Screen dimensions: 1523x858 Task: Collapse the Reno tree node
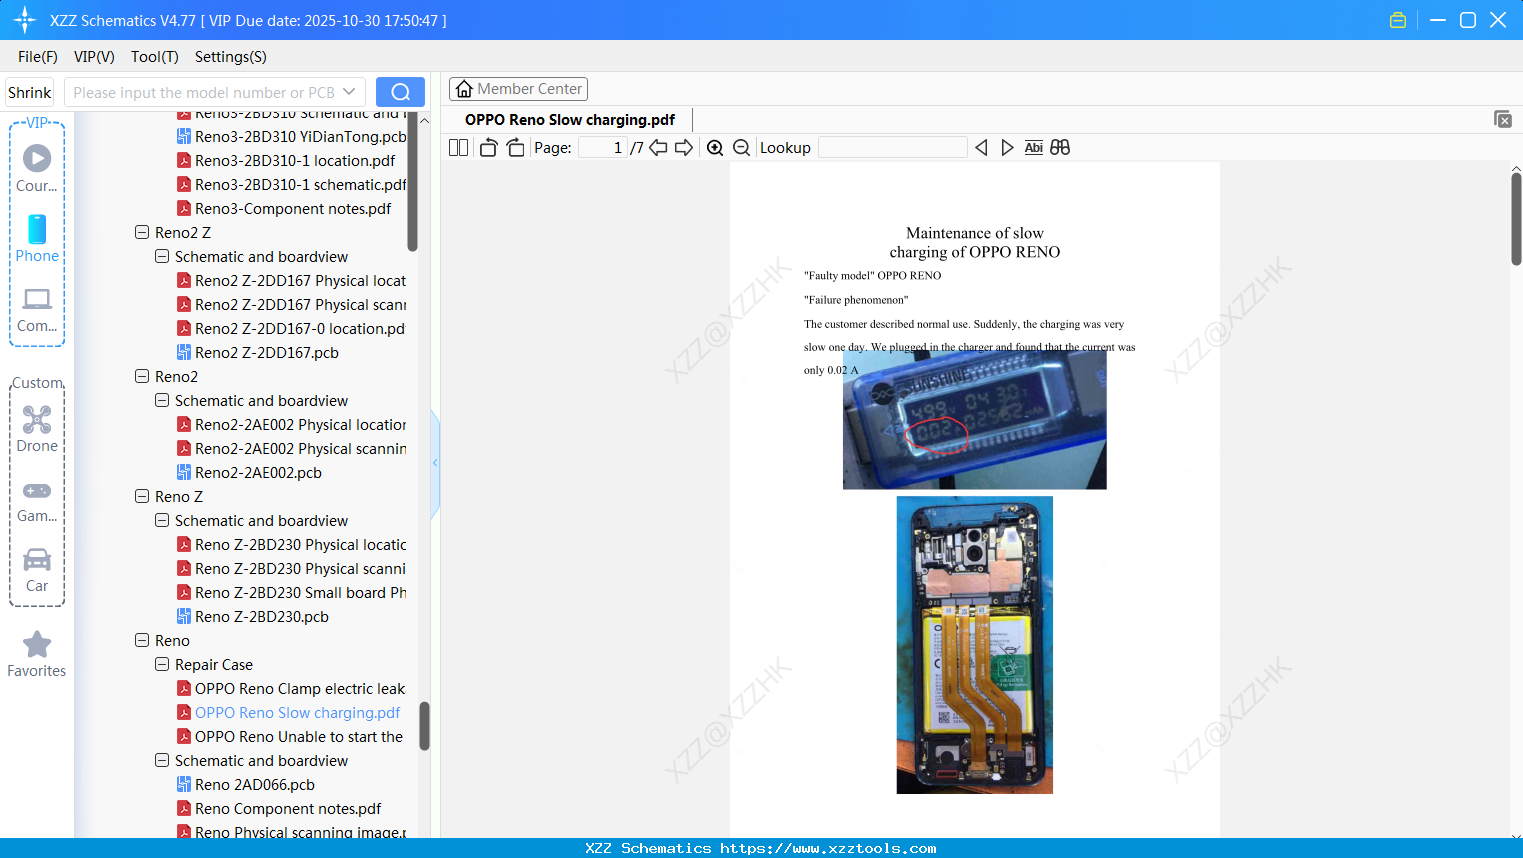[x=142, y=640]
